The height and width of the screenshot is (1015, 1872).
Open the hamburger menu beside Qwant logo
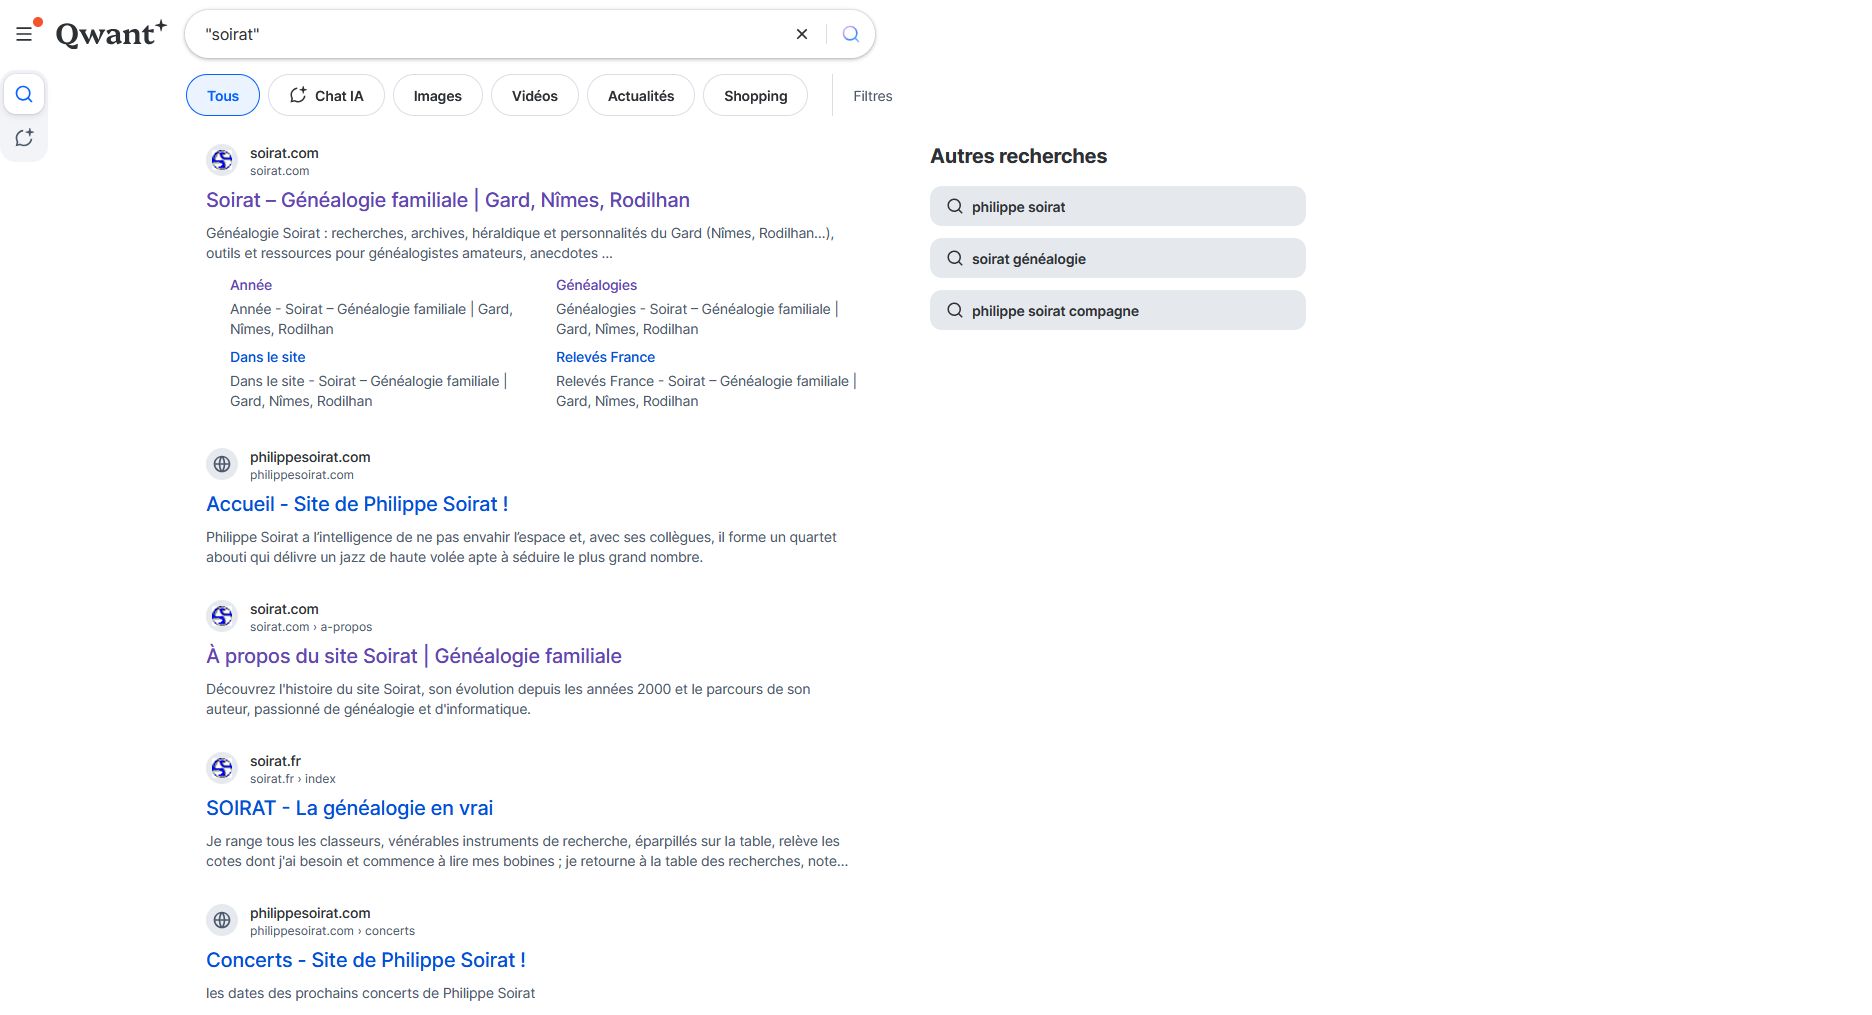click(25, 34)
